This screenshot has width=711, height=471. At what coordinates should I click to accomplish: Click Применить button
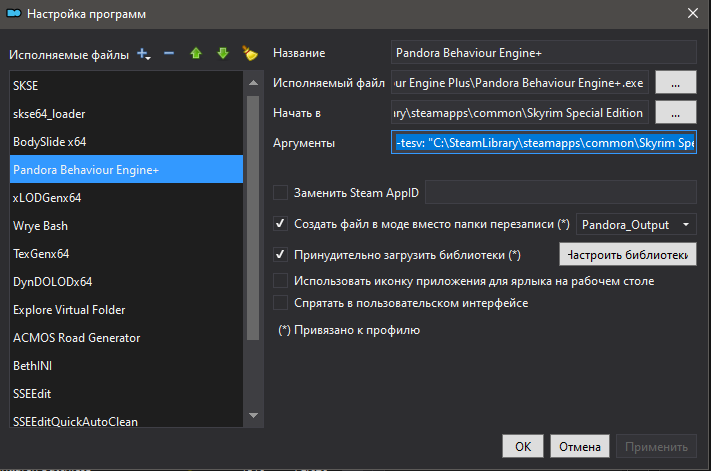pos(656,447)
